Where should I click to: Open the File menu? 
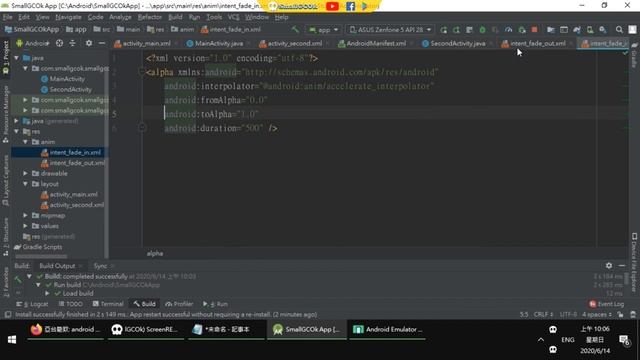(7, 17)
